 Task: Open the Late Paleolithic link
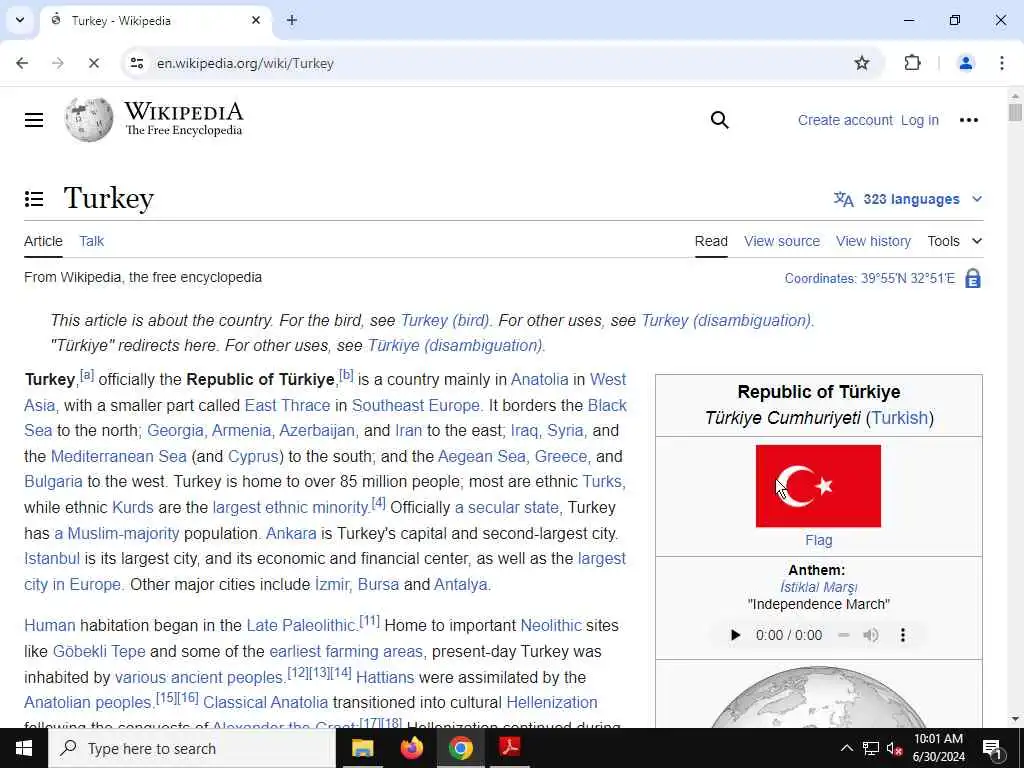coord(300,626)
